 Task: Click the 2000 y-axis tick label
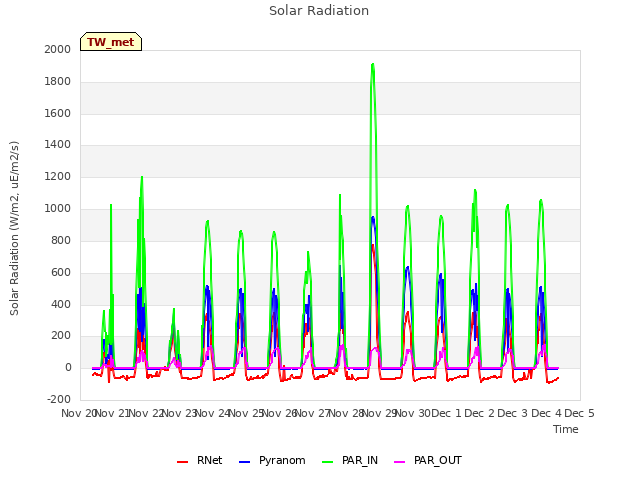58,49
